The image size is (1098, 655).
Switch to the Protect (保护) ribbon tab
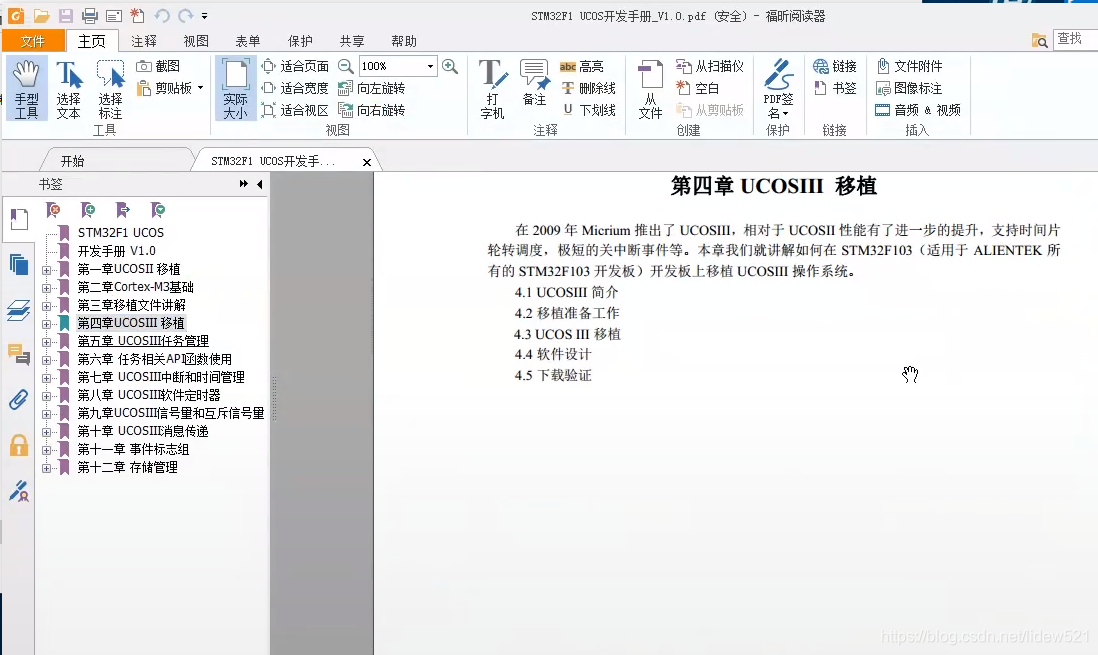coord(300,41)
